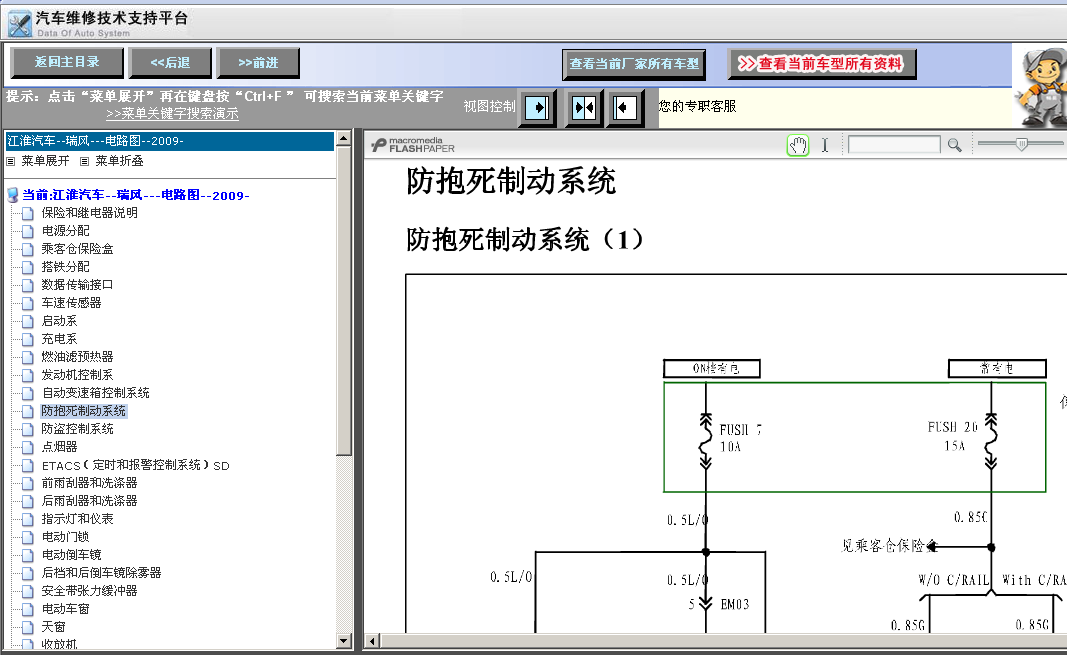Screen dimensions: 1067x655
Task: Click the hand pan tool in FlashPaper
Action: click(x=798, y=145)
